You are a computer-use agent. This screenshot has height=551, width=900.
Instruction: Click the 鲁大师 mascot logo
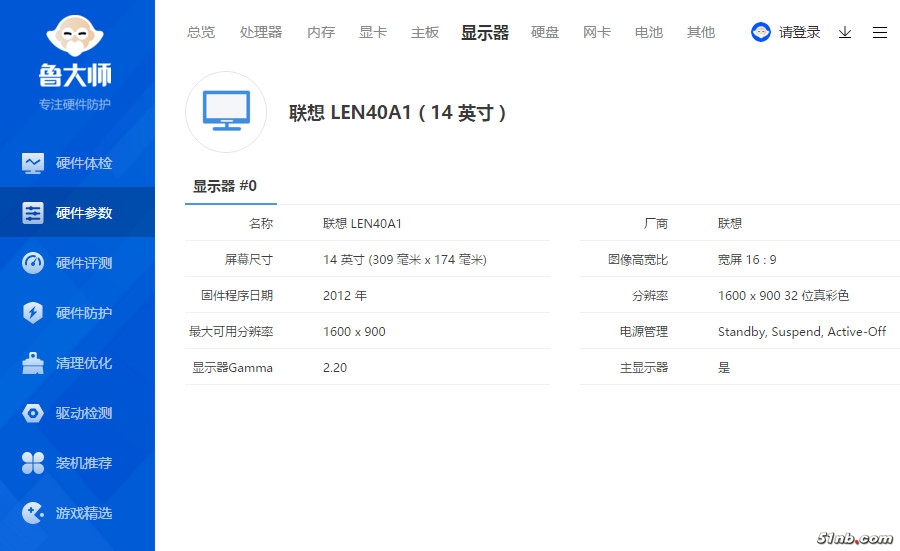(76, 40)
